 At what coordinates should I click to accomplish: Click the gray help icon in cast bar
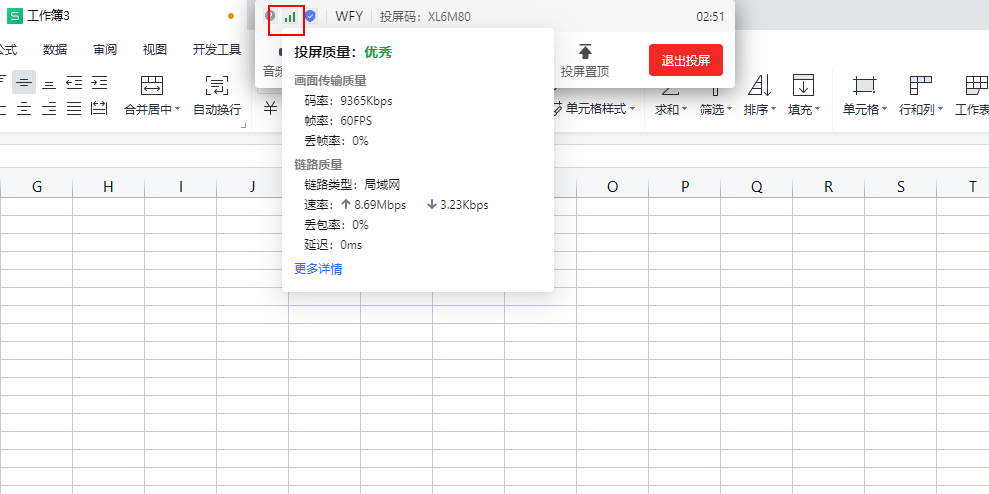click(x=270, y=15)
